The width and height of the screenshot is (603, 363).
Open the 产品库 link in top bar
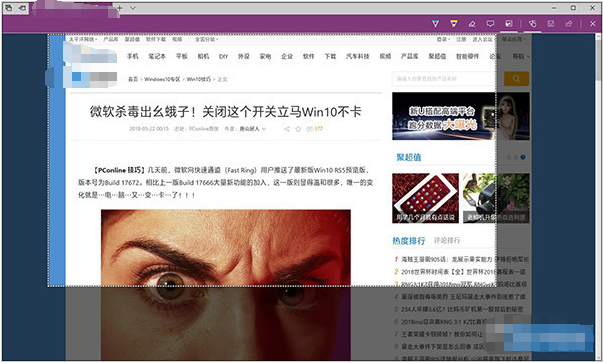pyautogui.click(x=111, y=39)
